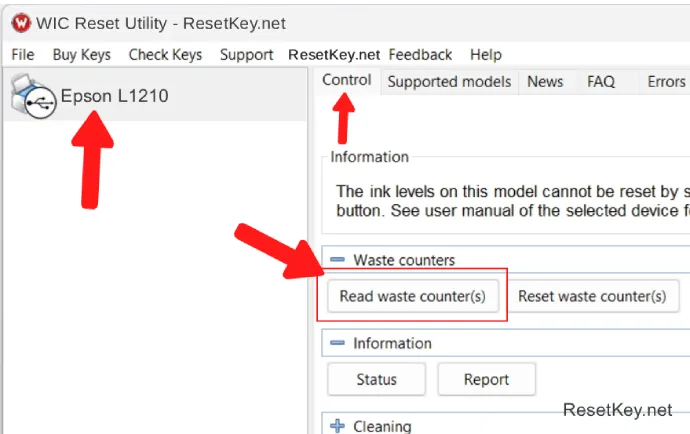Open the FAQ tab

click(601, 82)
